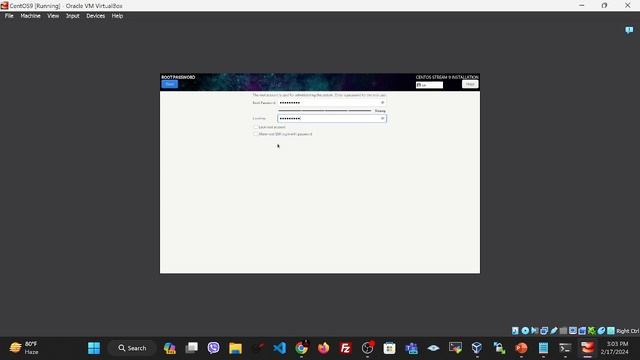Click the installer Help button
Screen dimensions: 640x360
[x=470, y=84]
